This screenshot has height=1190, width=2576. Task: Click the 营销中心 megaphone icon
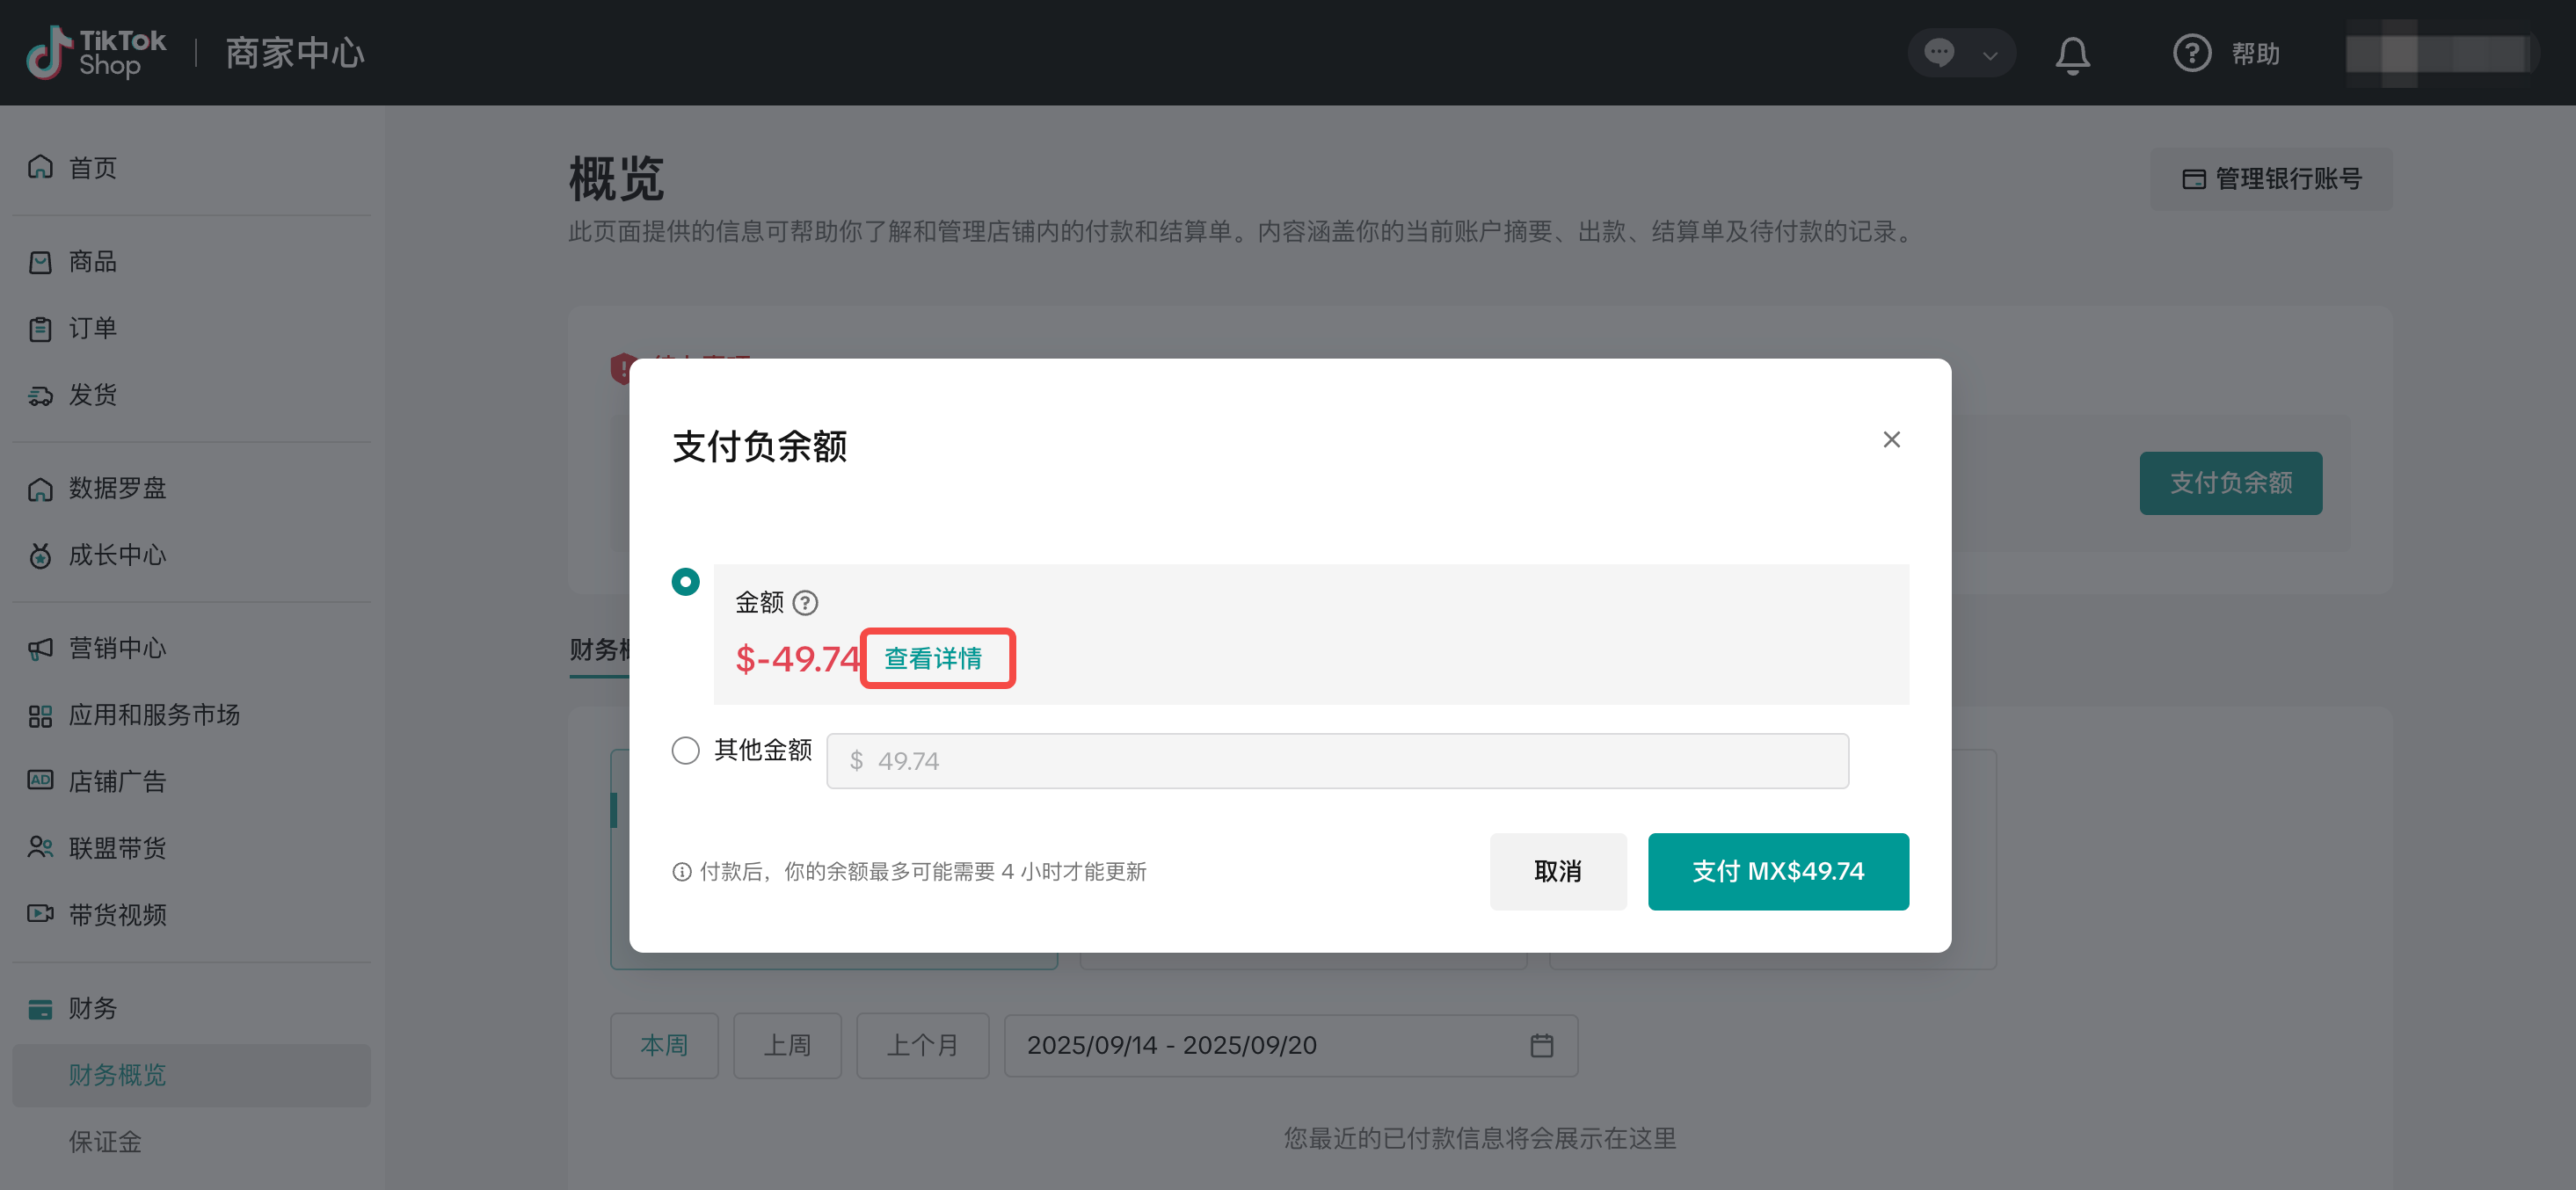40,649
